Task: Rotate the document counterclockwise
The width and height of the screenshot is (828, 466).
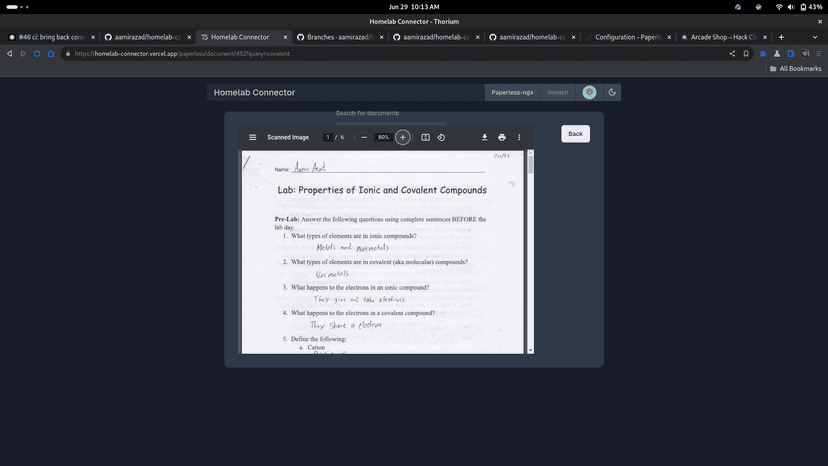Action: pos(441,137)
